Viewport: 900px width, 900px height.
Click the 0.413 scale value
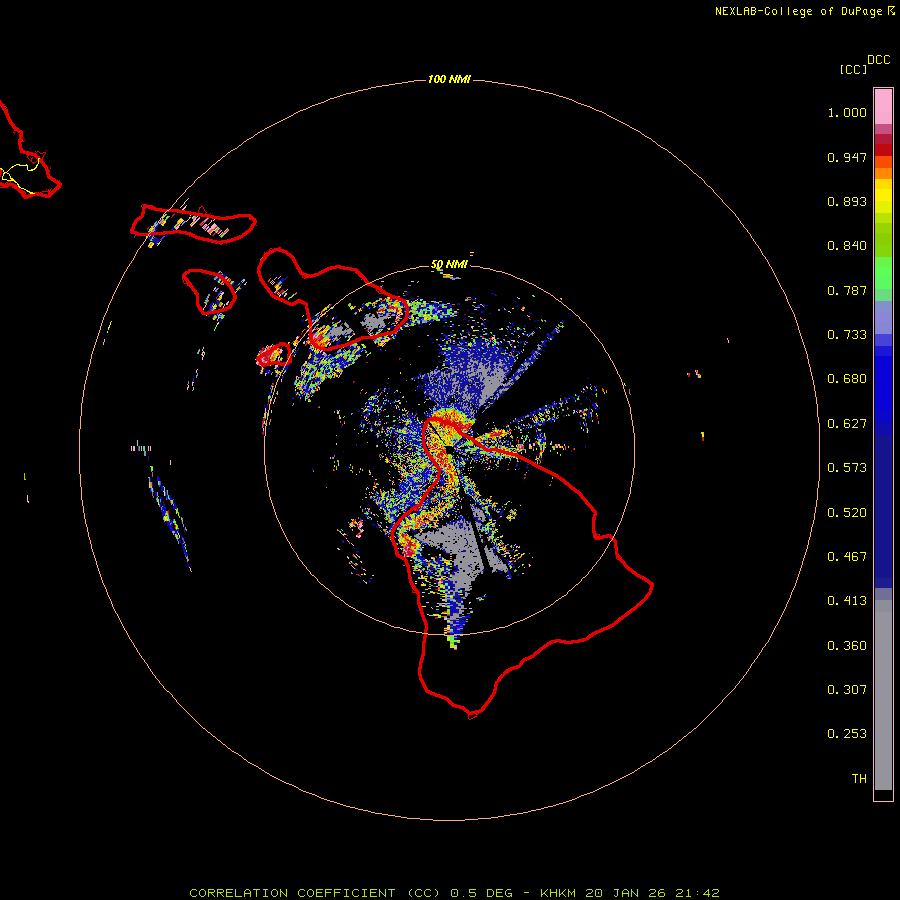pyautogui.click(x=847, y=601)
